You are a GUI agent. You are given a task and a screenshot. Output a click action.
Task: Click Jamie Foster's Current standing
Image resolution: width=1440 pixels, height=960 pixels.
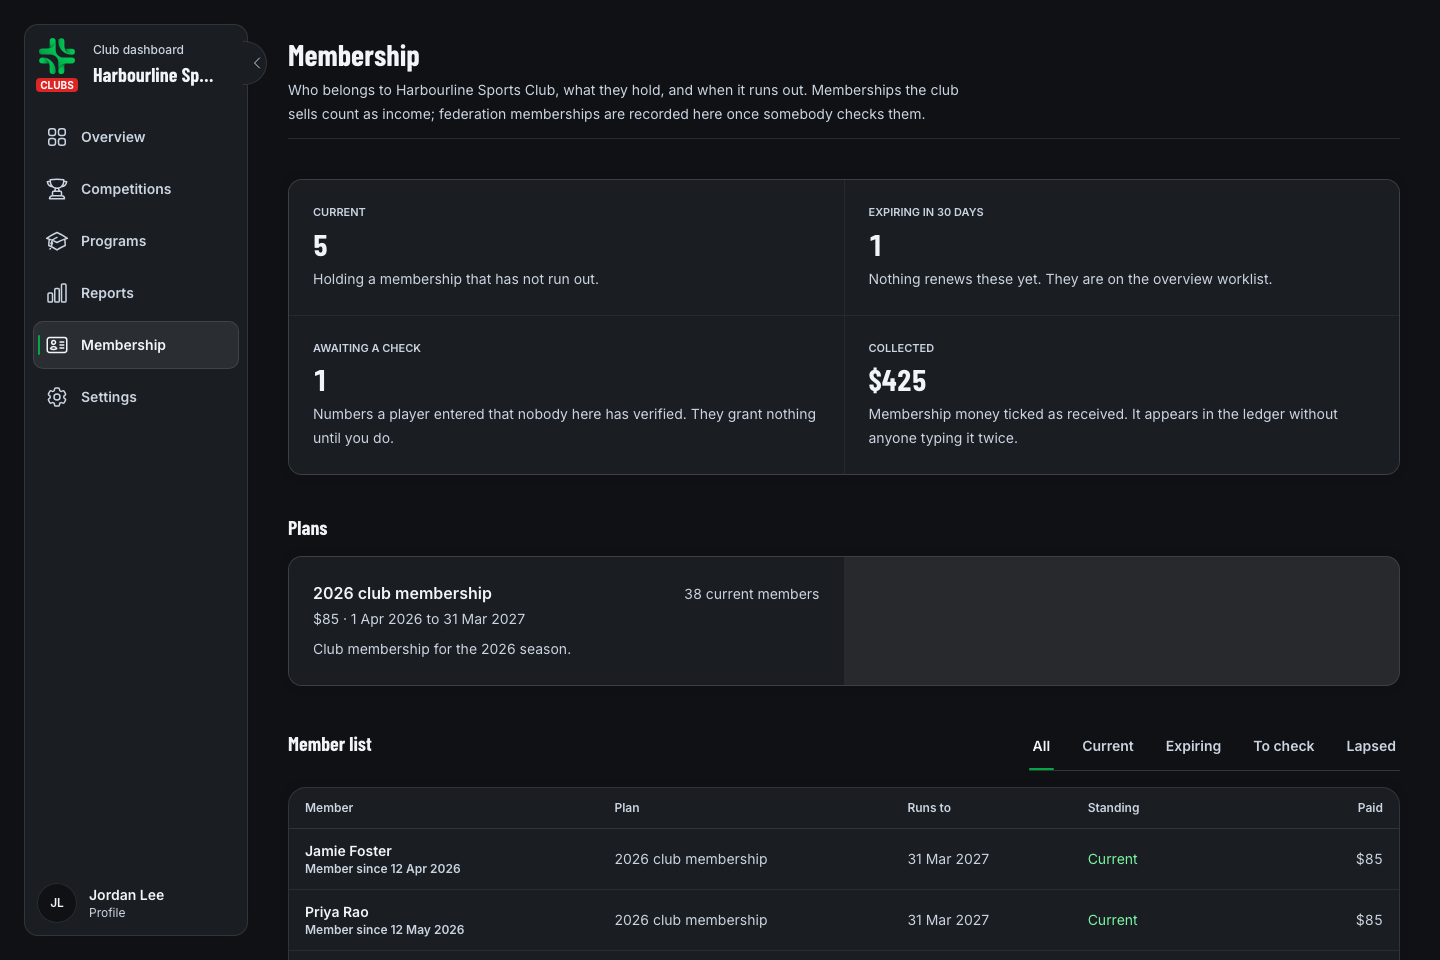(1112, 859)
